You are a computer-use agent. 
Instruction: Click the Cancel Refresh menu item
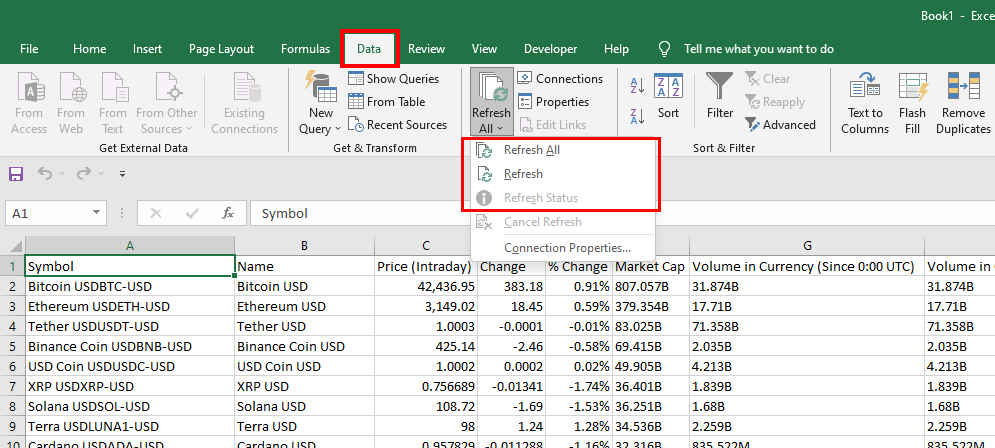point(562,222)
